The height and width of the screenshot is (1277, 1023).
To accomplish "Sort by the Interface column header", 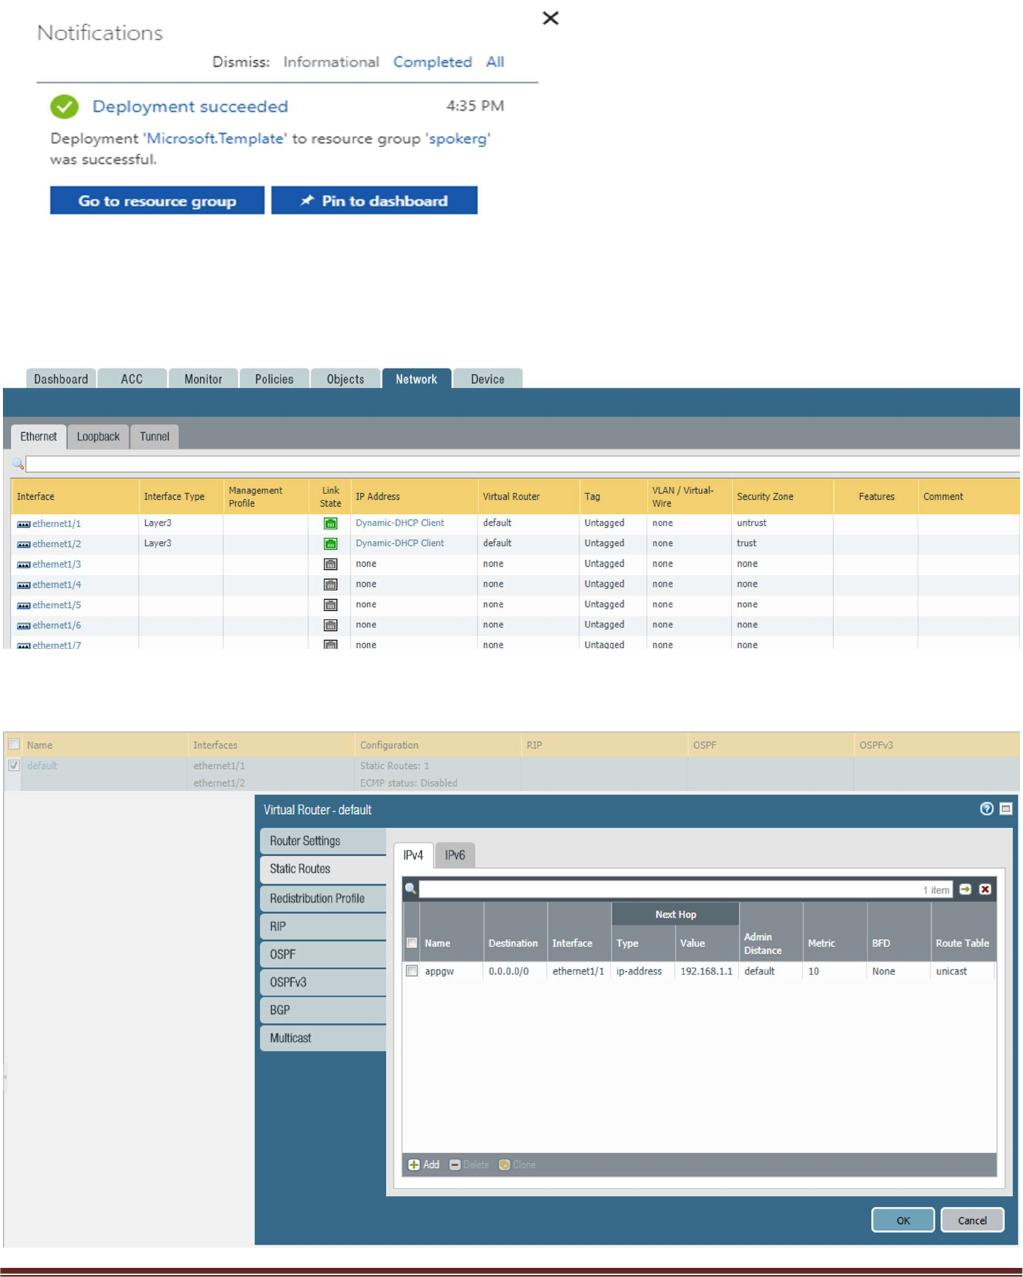I will point(75,497).
